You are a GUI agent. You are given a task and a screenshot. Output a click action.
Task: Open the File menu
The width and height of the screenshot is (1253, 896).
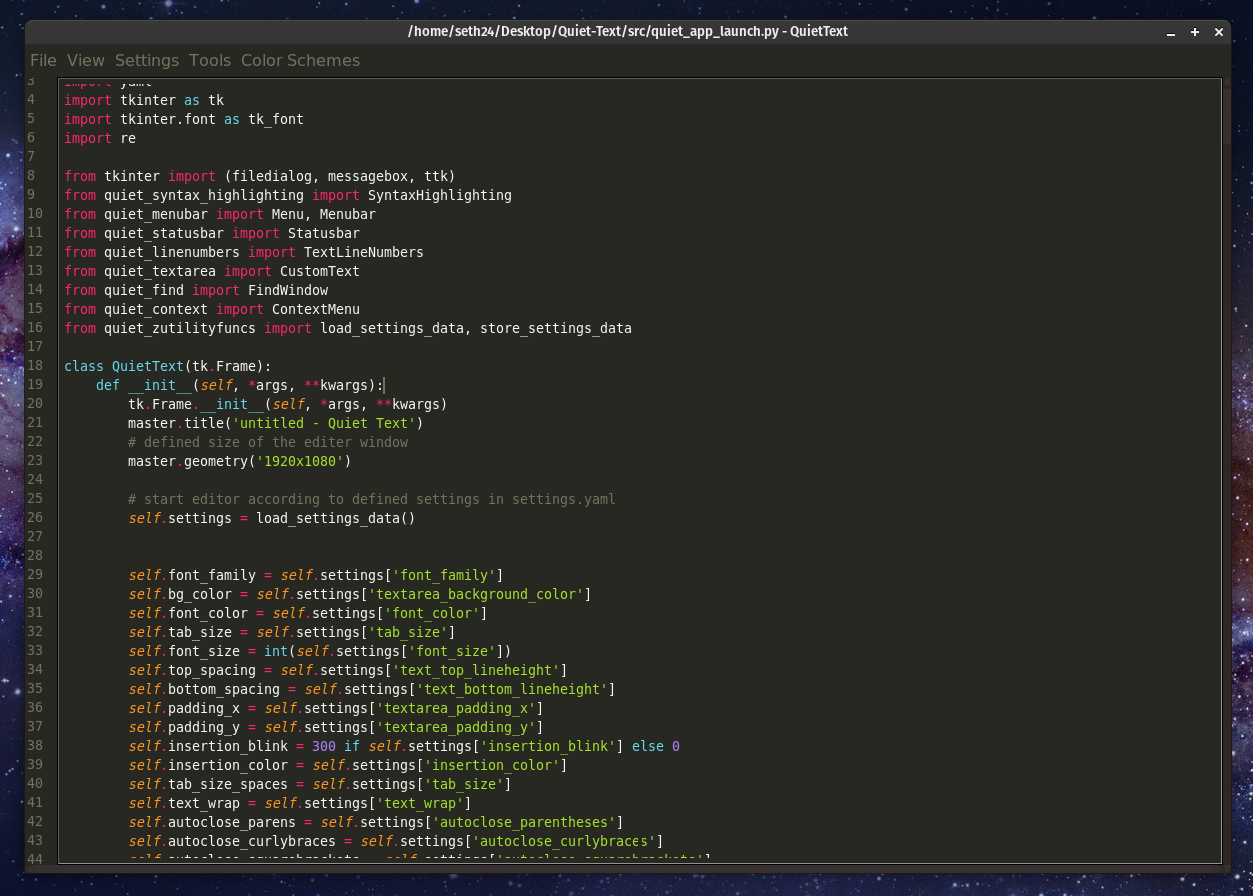click(x=43, y=60)
